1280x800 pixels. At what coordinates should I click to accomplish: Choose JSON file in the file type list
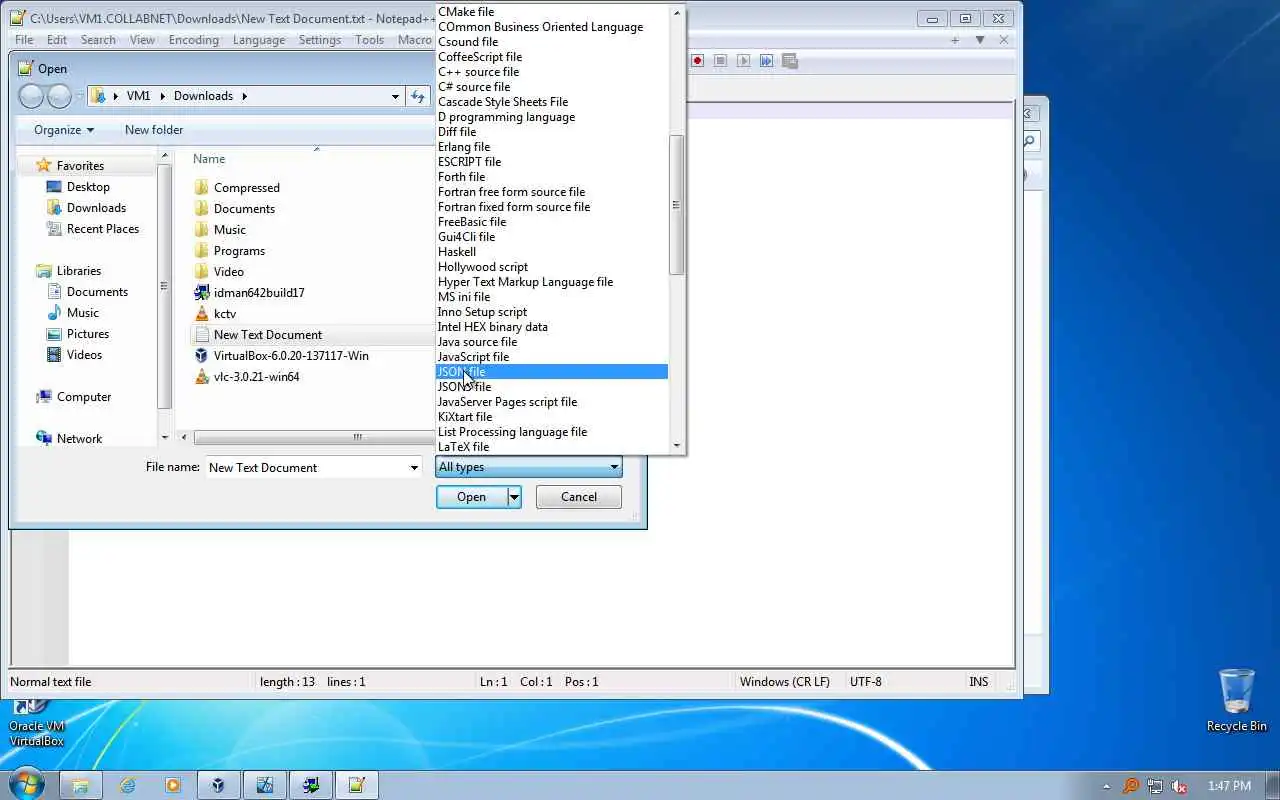(x=552, y=372)
